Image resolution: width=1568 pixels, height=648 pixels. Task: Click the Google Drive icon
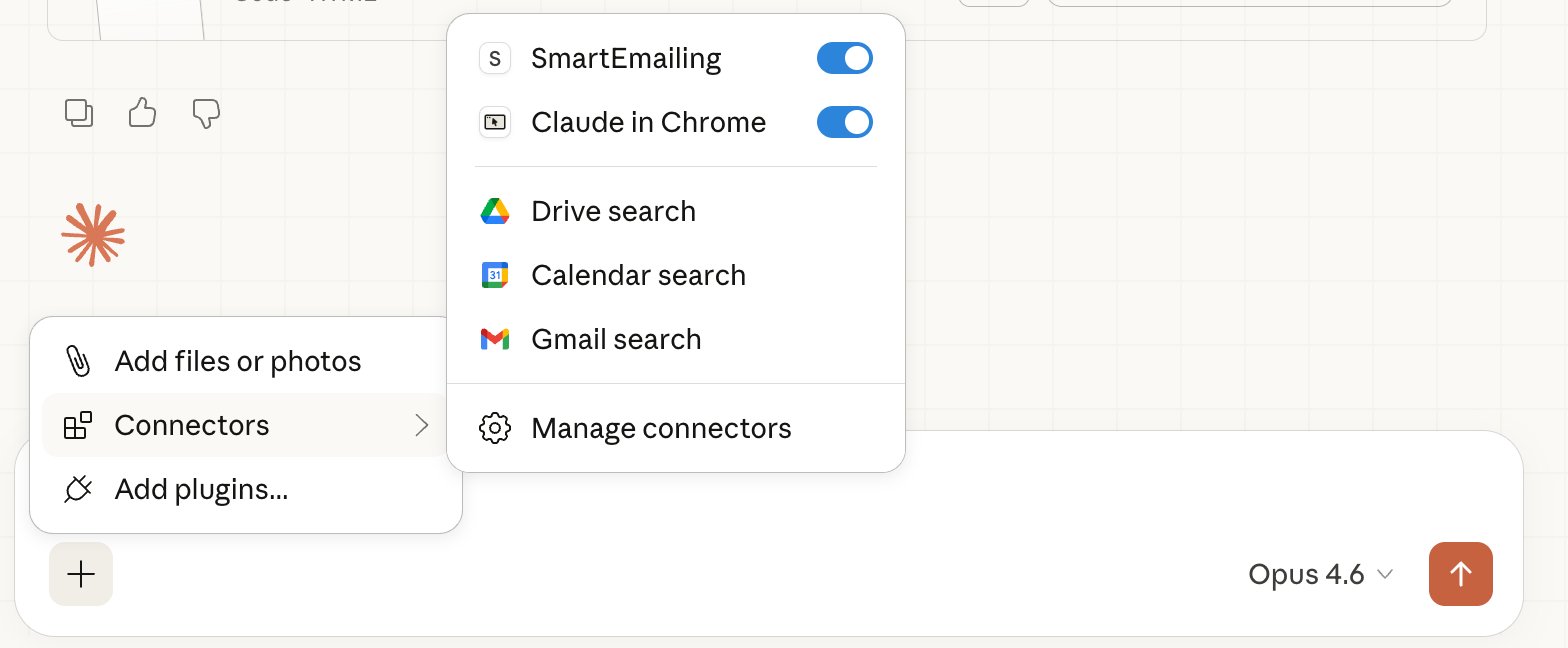[x=495, y=211]
